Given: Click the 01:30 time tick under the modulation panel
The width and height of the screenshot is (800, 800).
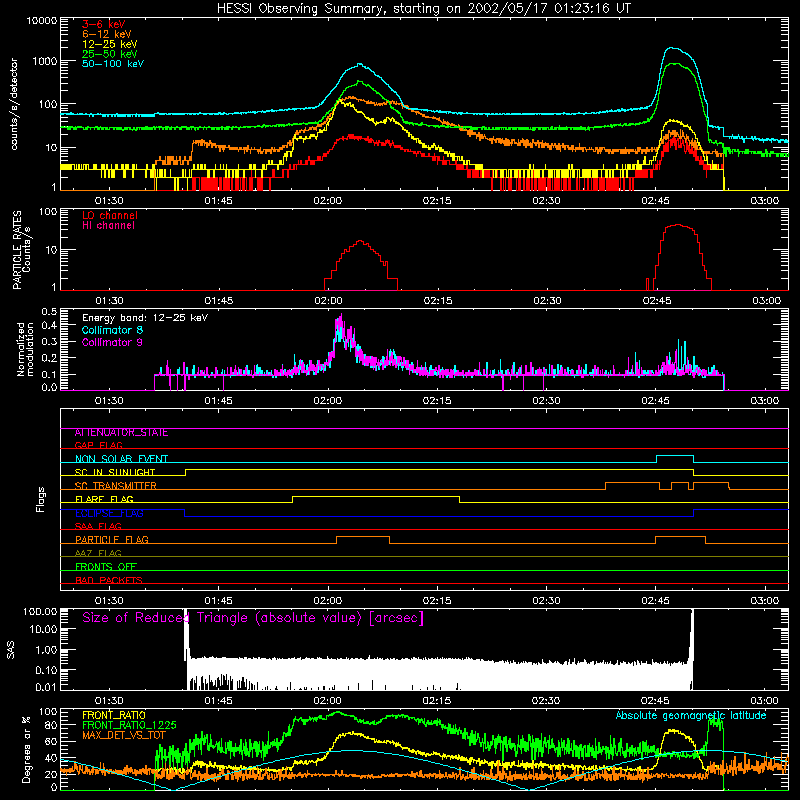Looking at the screenshot, I should tap(109, 401).
